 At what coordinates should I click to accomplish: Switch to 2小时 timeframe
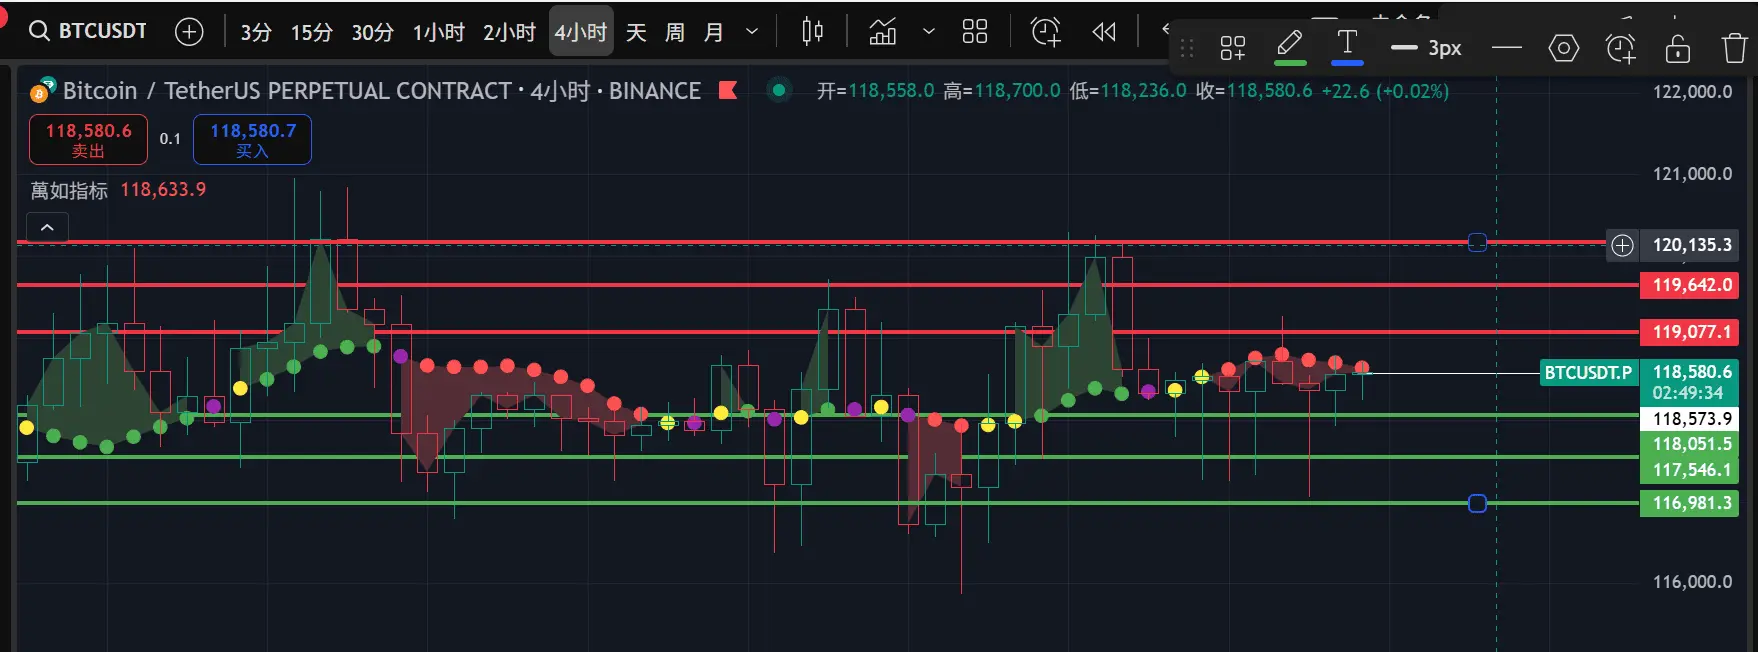point(509,32)
